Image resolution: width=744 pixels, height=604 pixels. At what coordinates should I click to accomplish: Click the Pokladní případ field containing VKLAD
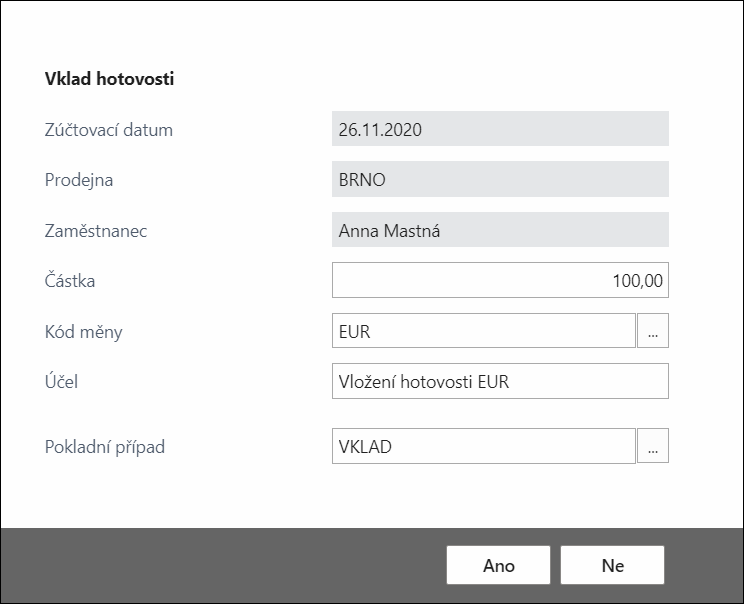click(x=484, y=446)
